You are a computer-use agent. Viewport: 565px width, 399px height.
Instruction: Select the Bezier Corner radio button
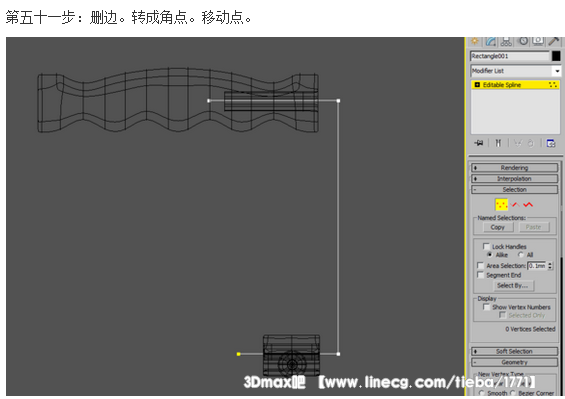pos(513,393)
